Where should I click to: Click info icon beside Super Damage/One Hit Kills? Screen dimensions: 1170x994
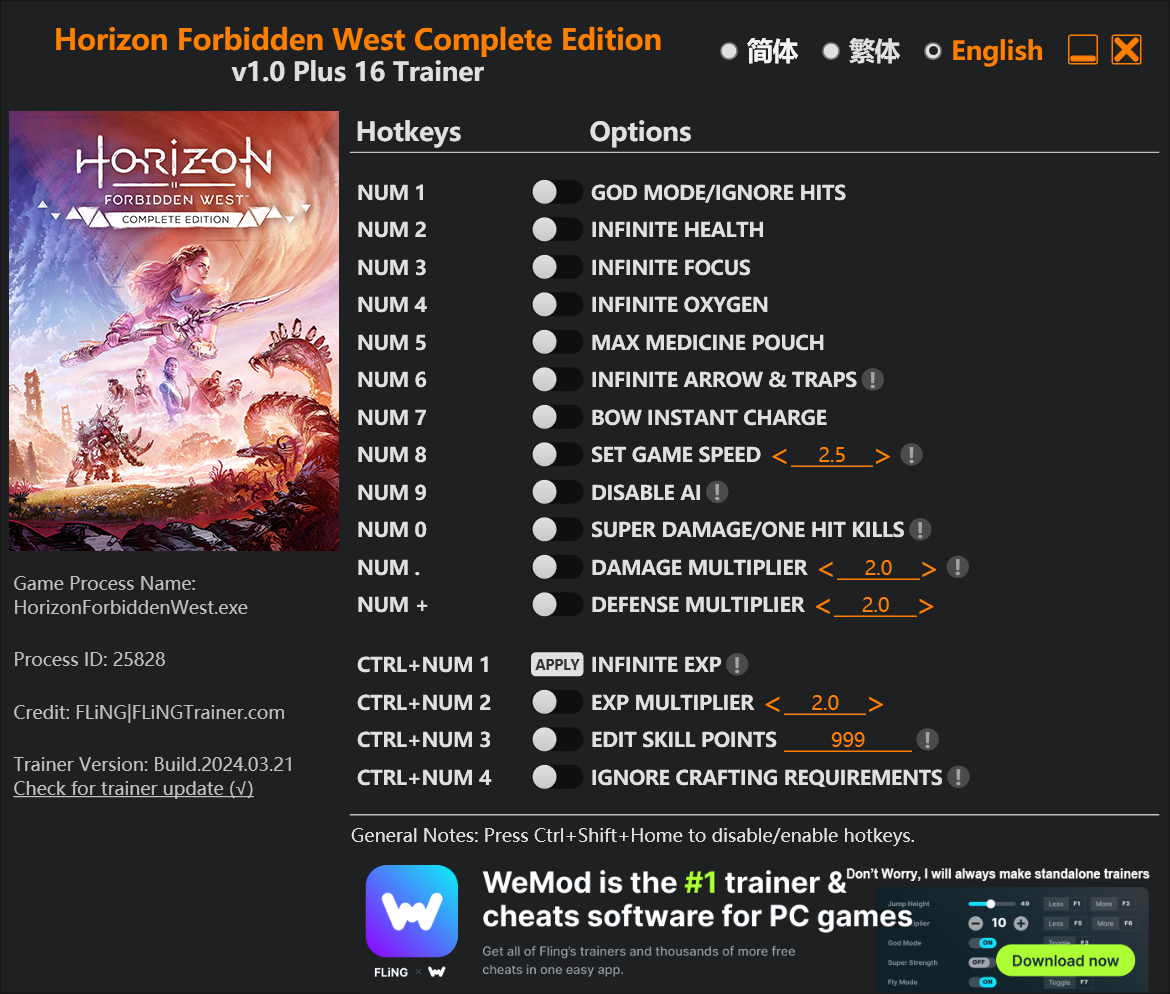[x=920, y=530]
